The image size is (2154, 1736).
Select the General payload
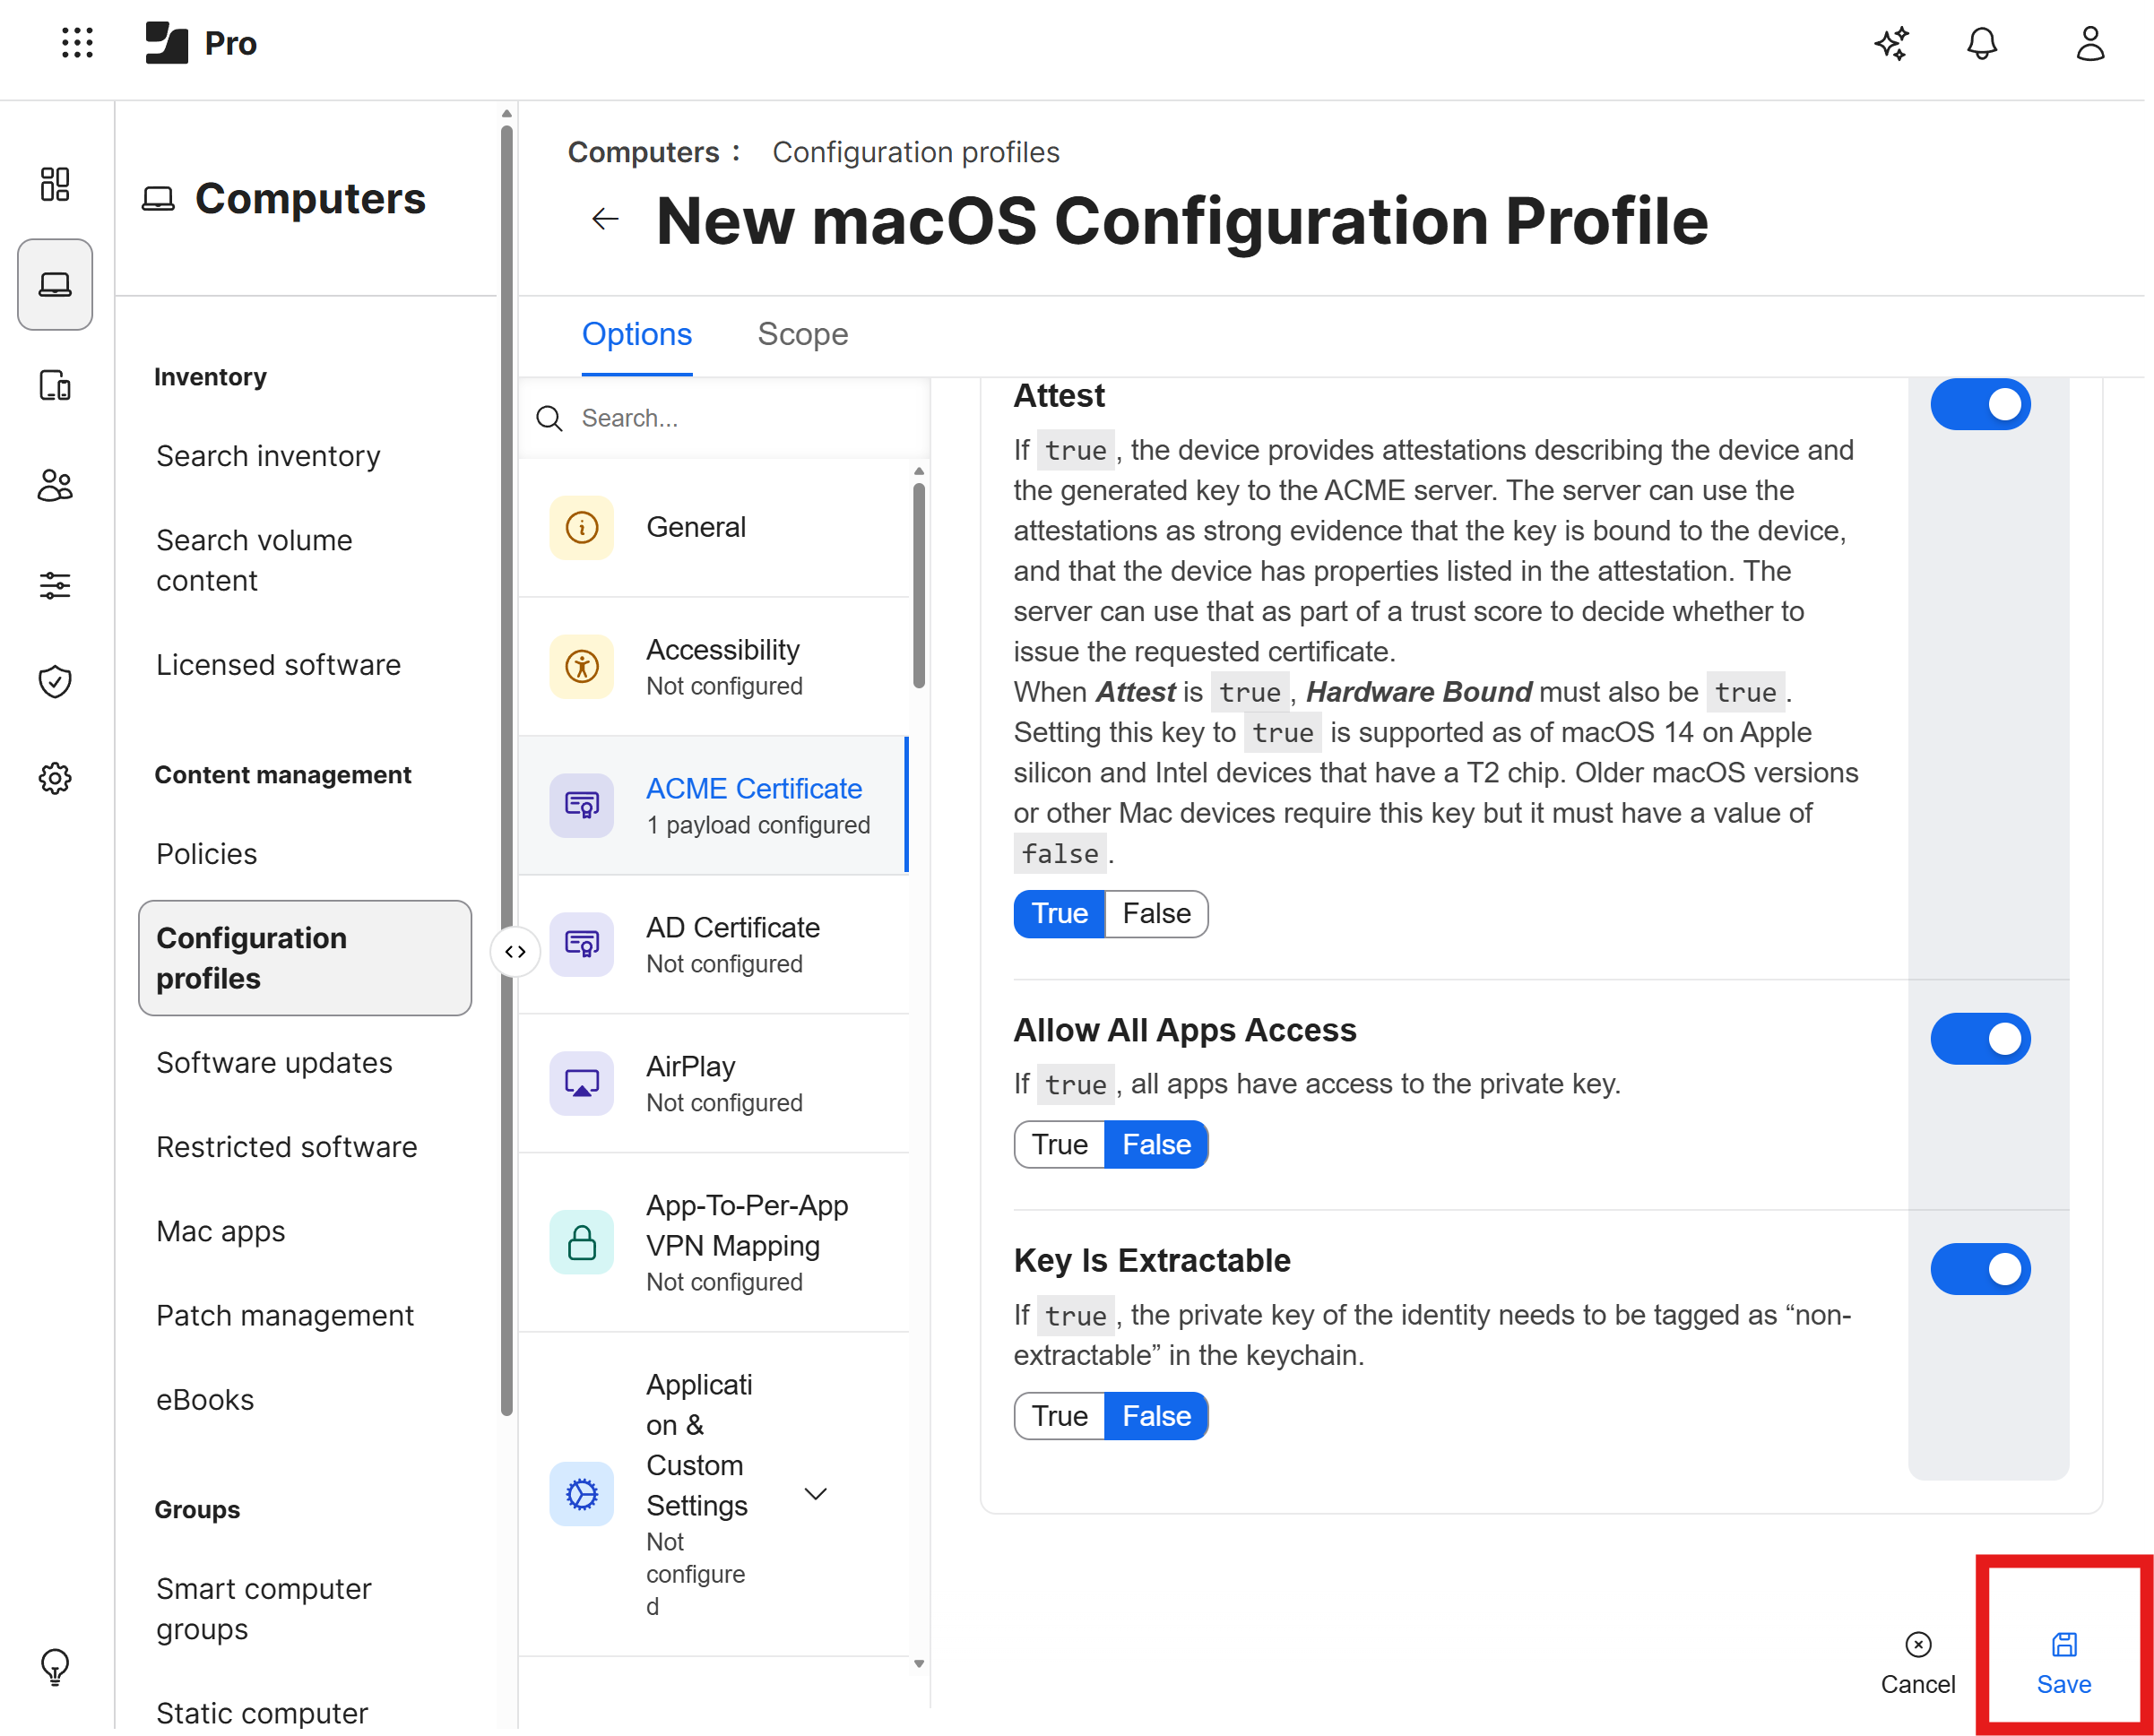[713, 528]
